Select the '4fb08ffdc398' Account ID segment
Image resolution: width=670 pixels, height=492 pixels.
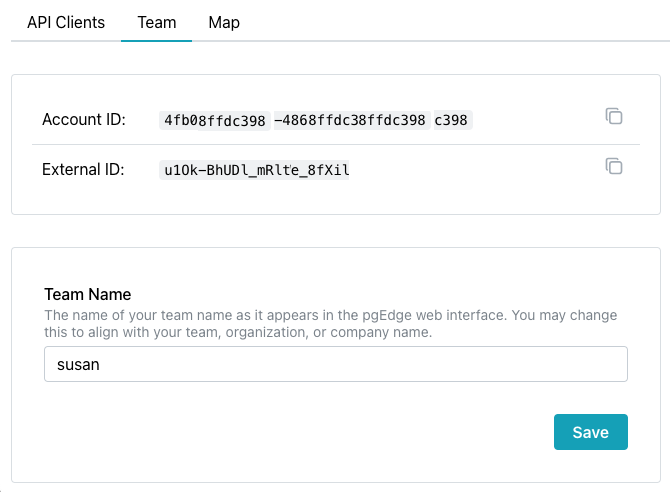click(215, 121)
